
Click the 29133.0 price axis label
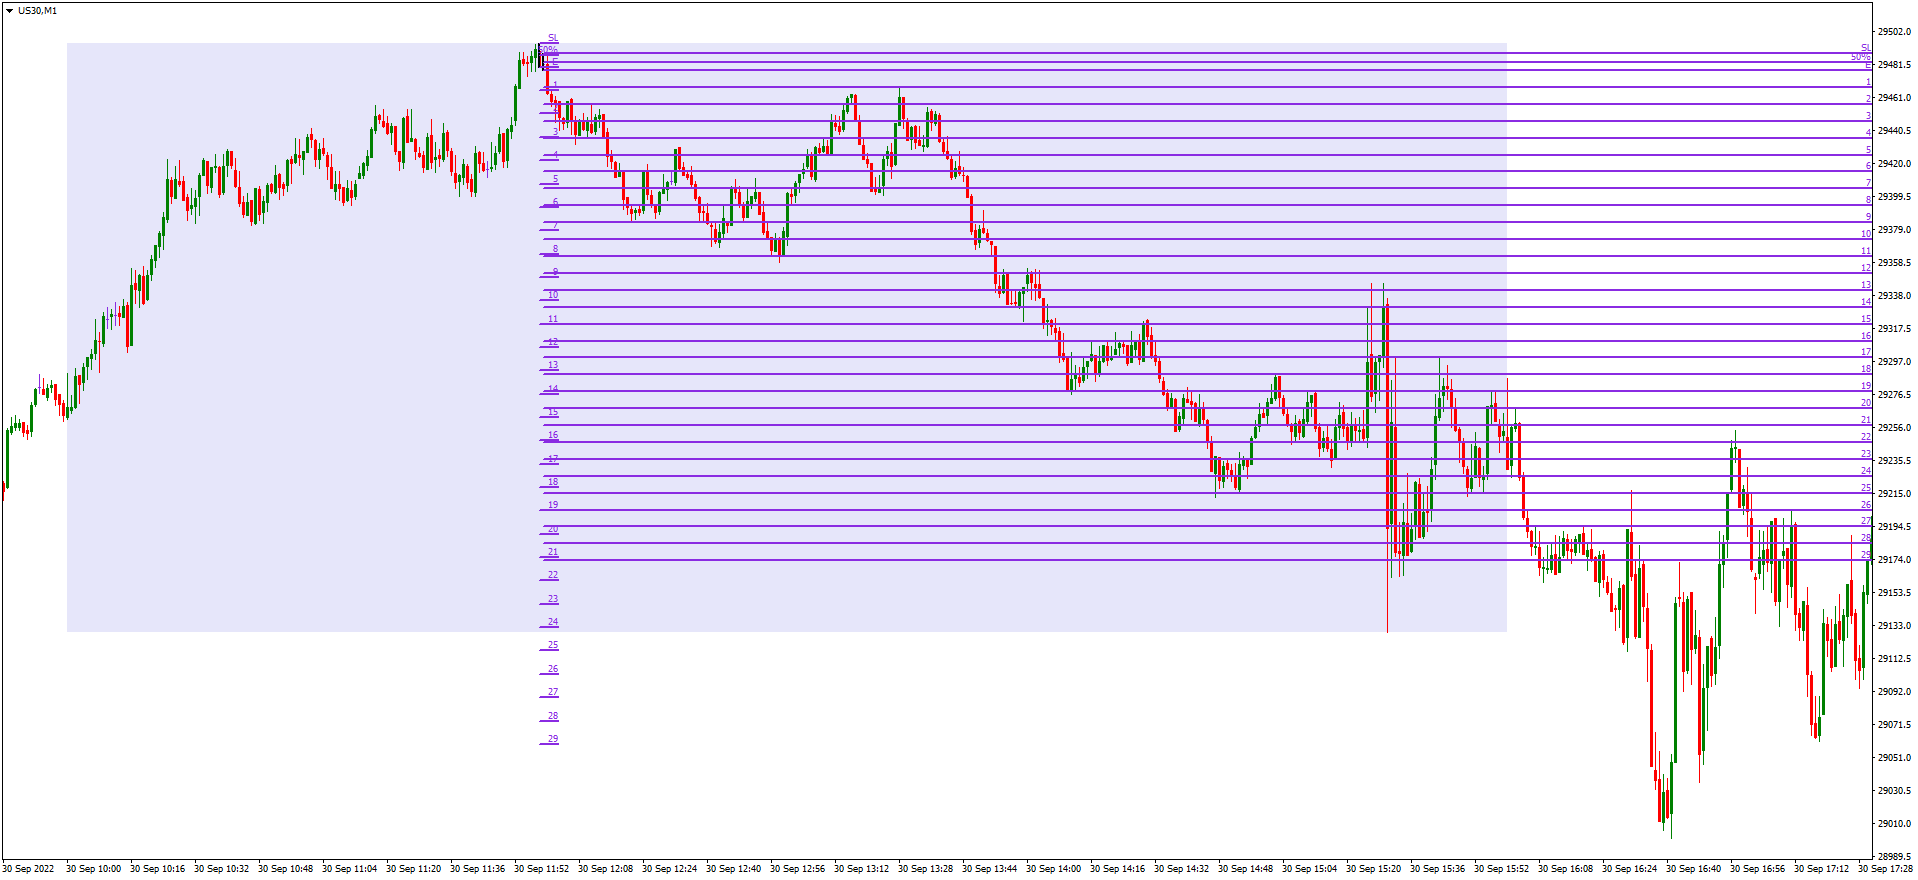click(1894, 626)
